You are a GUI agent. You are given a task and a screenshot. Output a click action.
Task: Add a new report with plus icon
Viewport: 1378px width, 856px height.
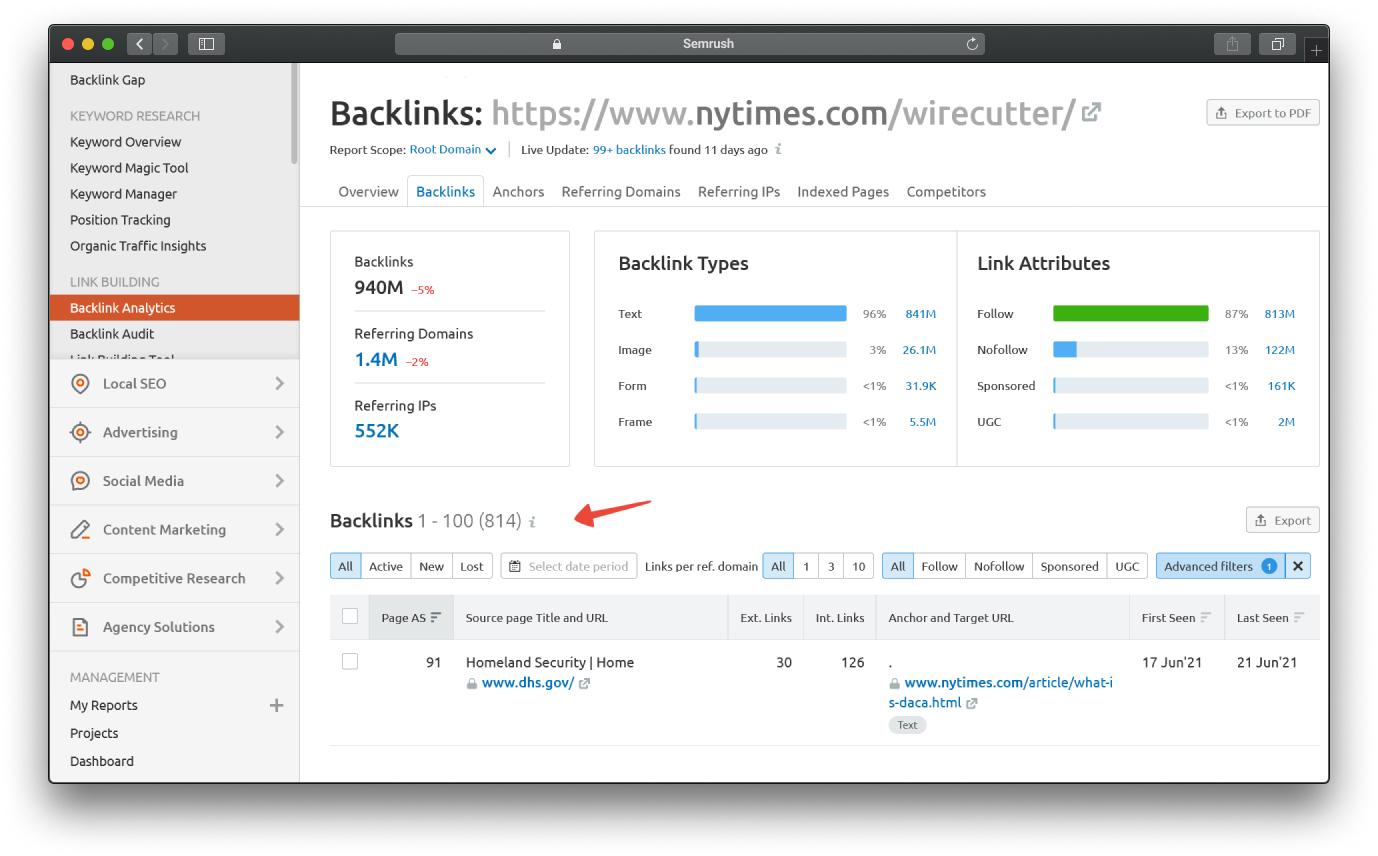coord(277,705)
